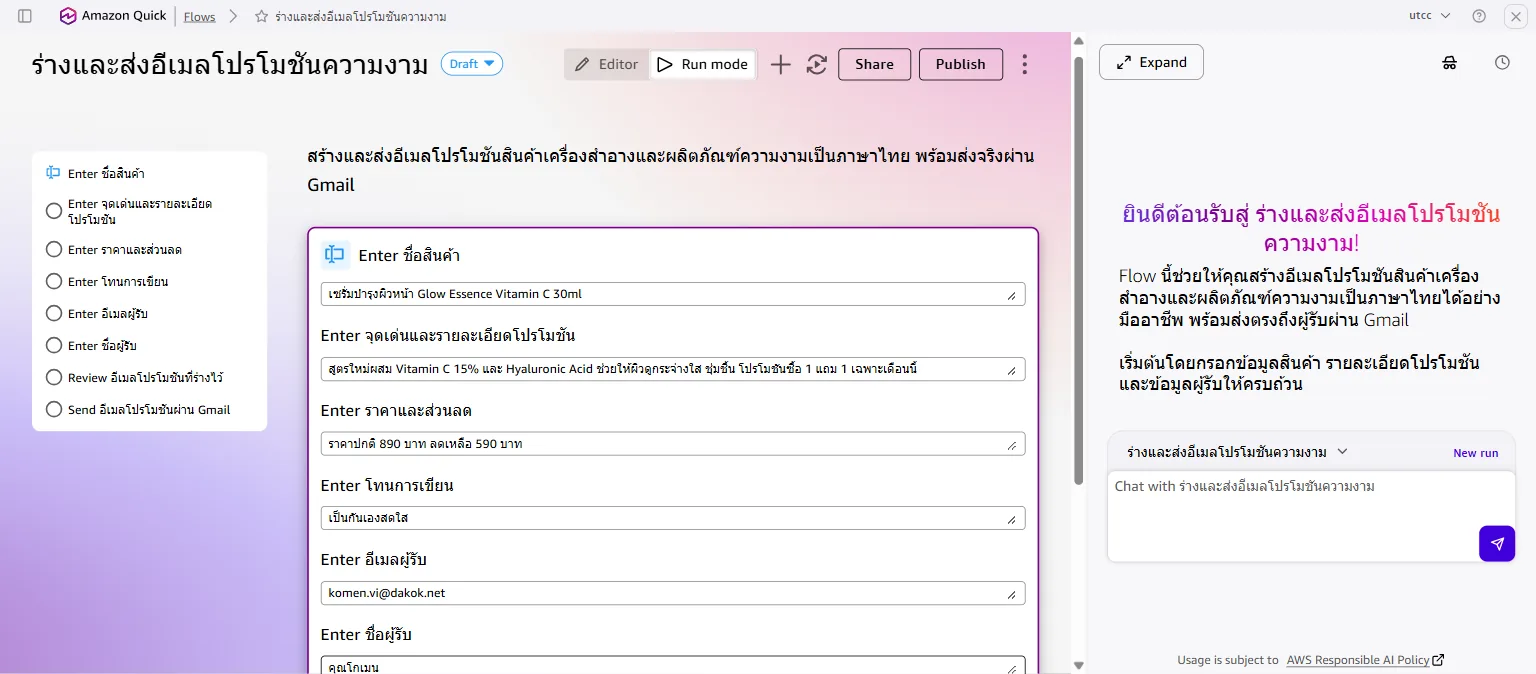Screen dimensions: 1536x674
Task: Select step Enter ชื่อผู้รับ radio
Action: click(54, 345)
